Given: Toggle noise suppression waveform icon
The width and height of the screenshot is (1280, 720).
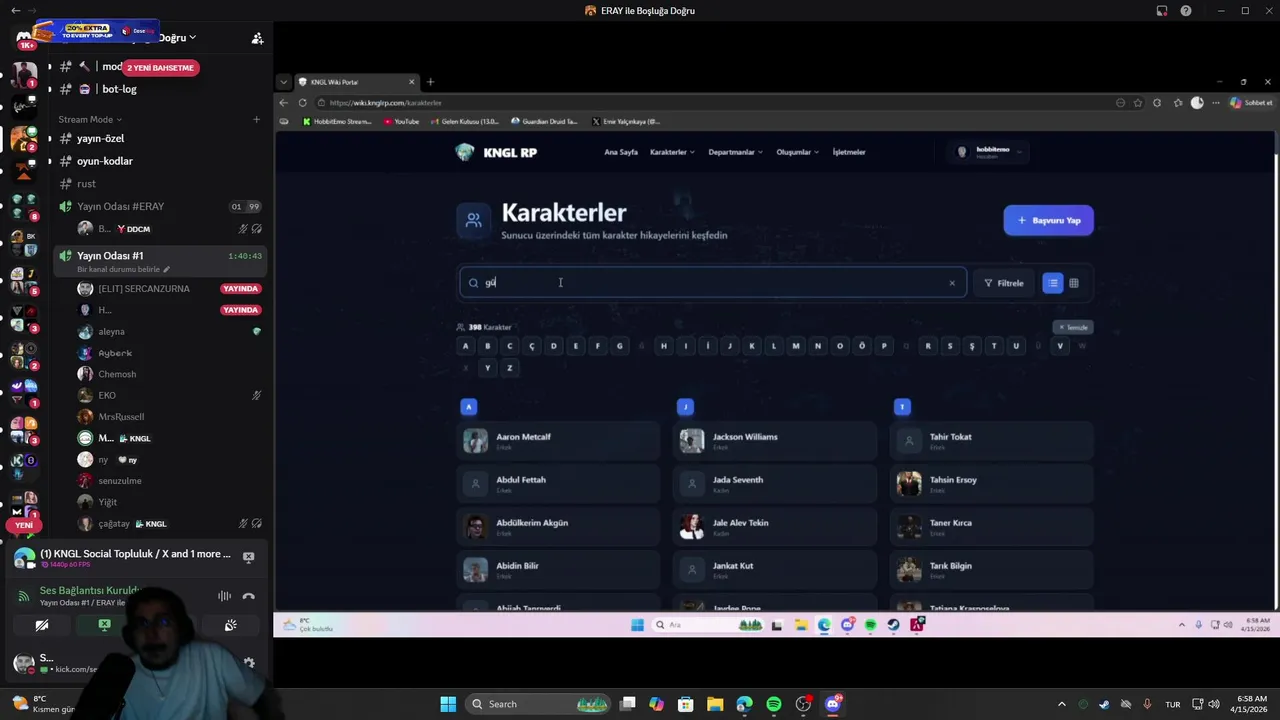Looking at the screenshot, I should [224, 596].
